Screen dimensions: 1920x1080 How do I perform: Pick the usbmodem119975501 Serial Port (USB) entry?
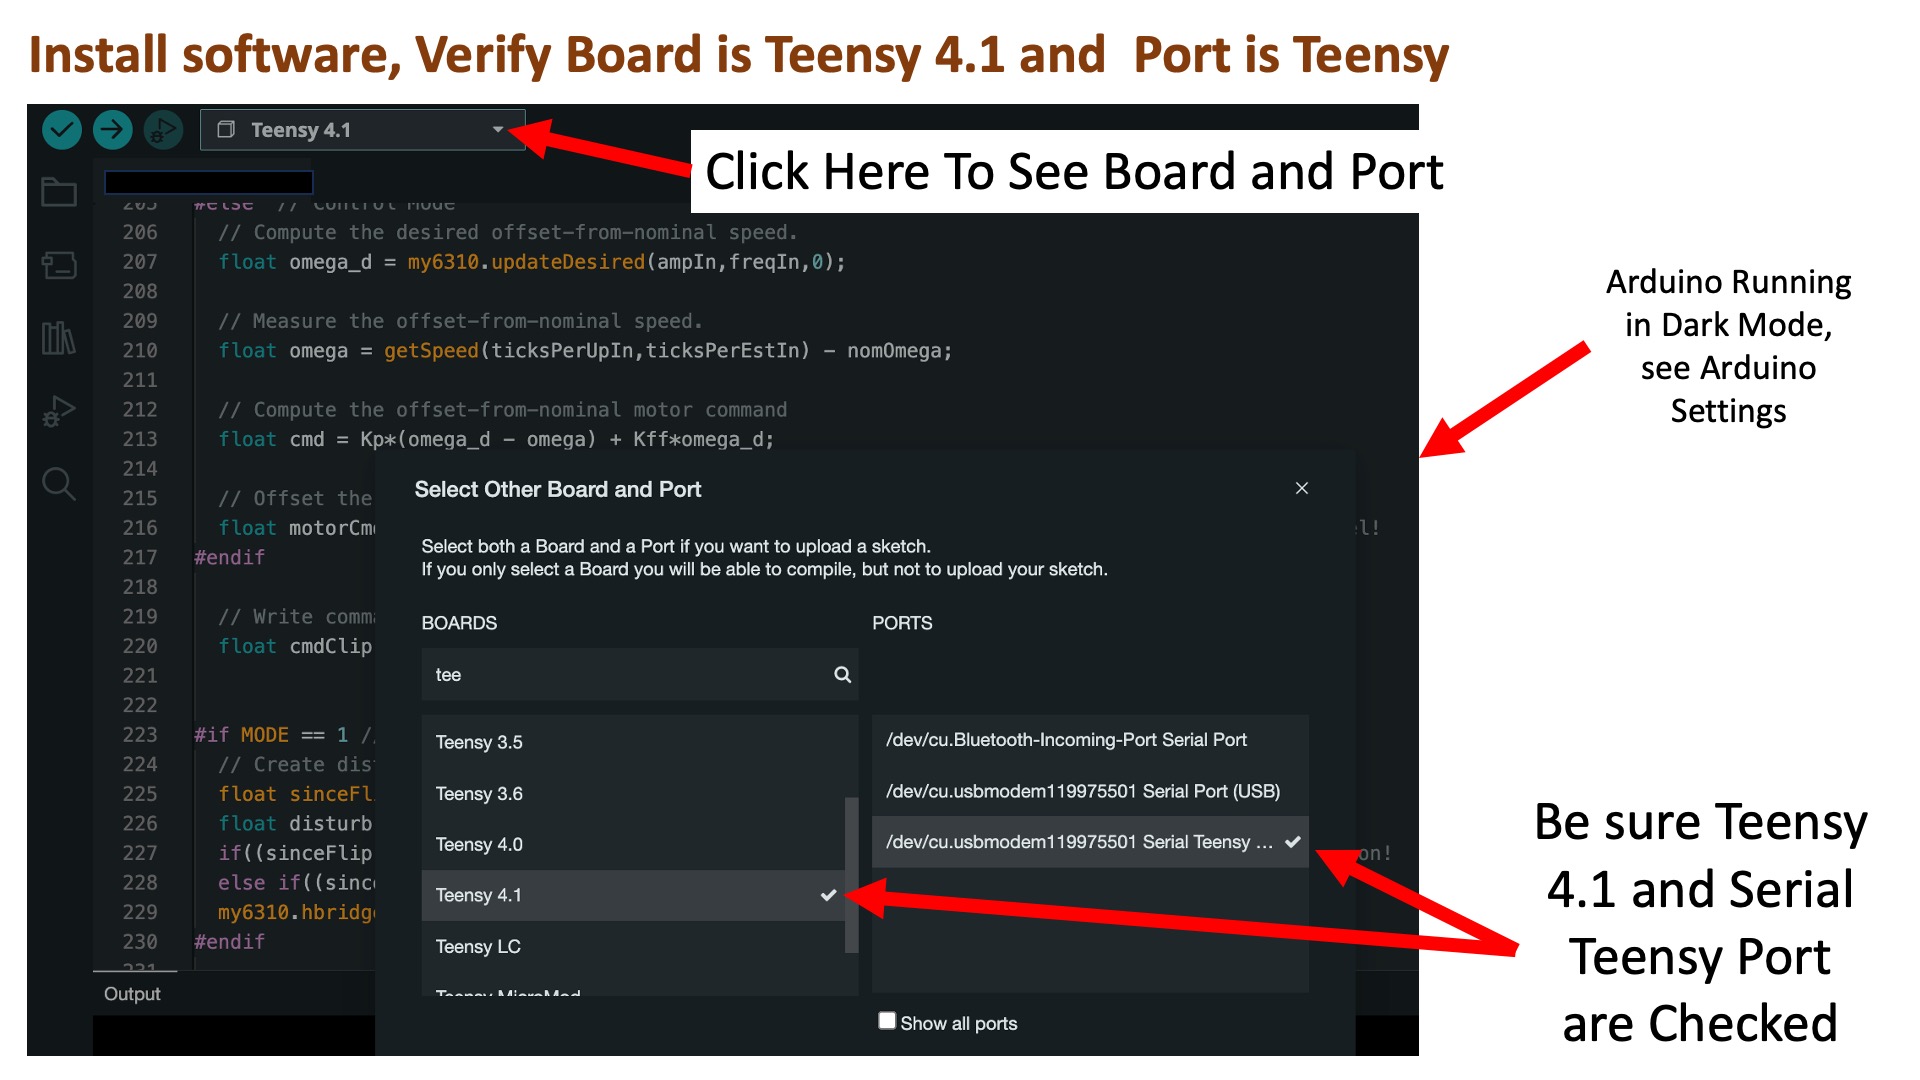1083,791
